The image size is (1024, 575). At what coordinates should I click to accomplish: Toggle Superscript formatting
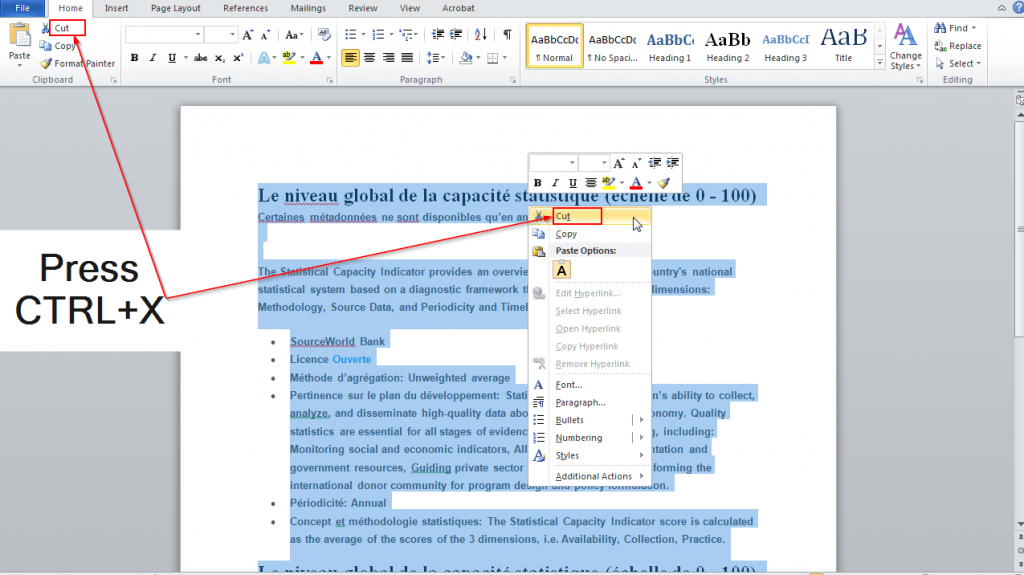[238, 58]
